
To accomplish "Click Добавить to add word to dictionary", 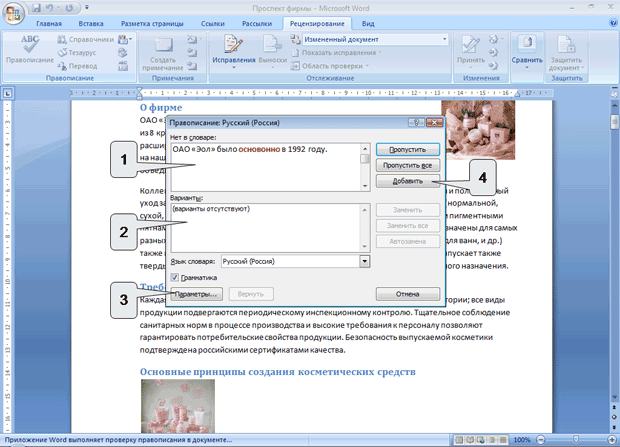I will (x=408, y=181).
